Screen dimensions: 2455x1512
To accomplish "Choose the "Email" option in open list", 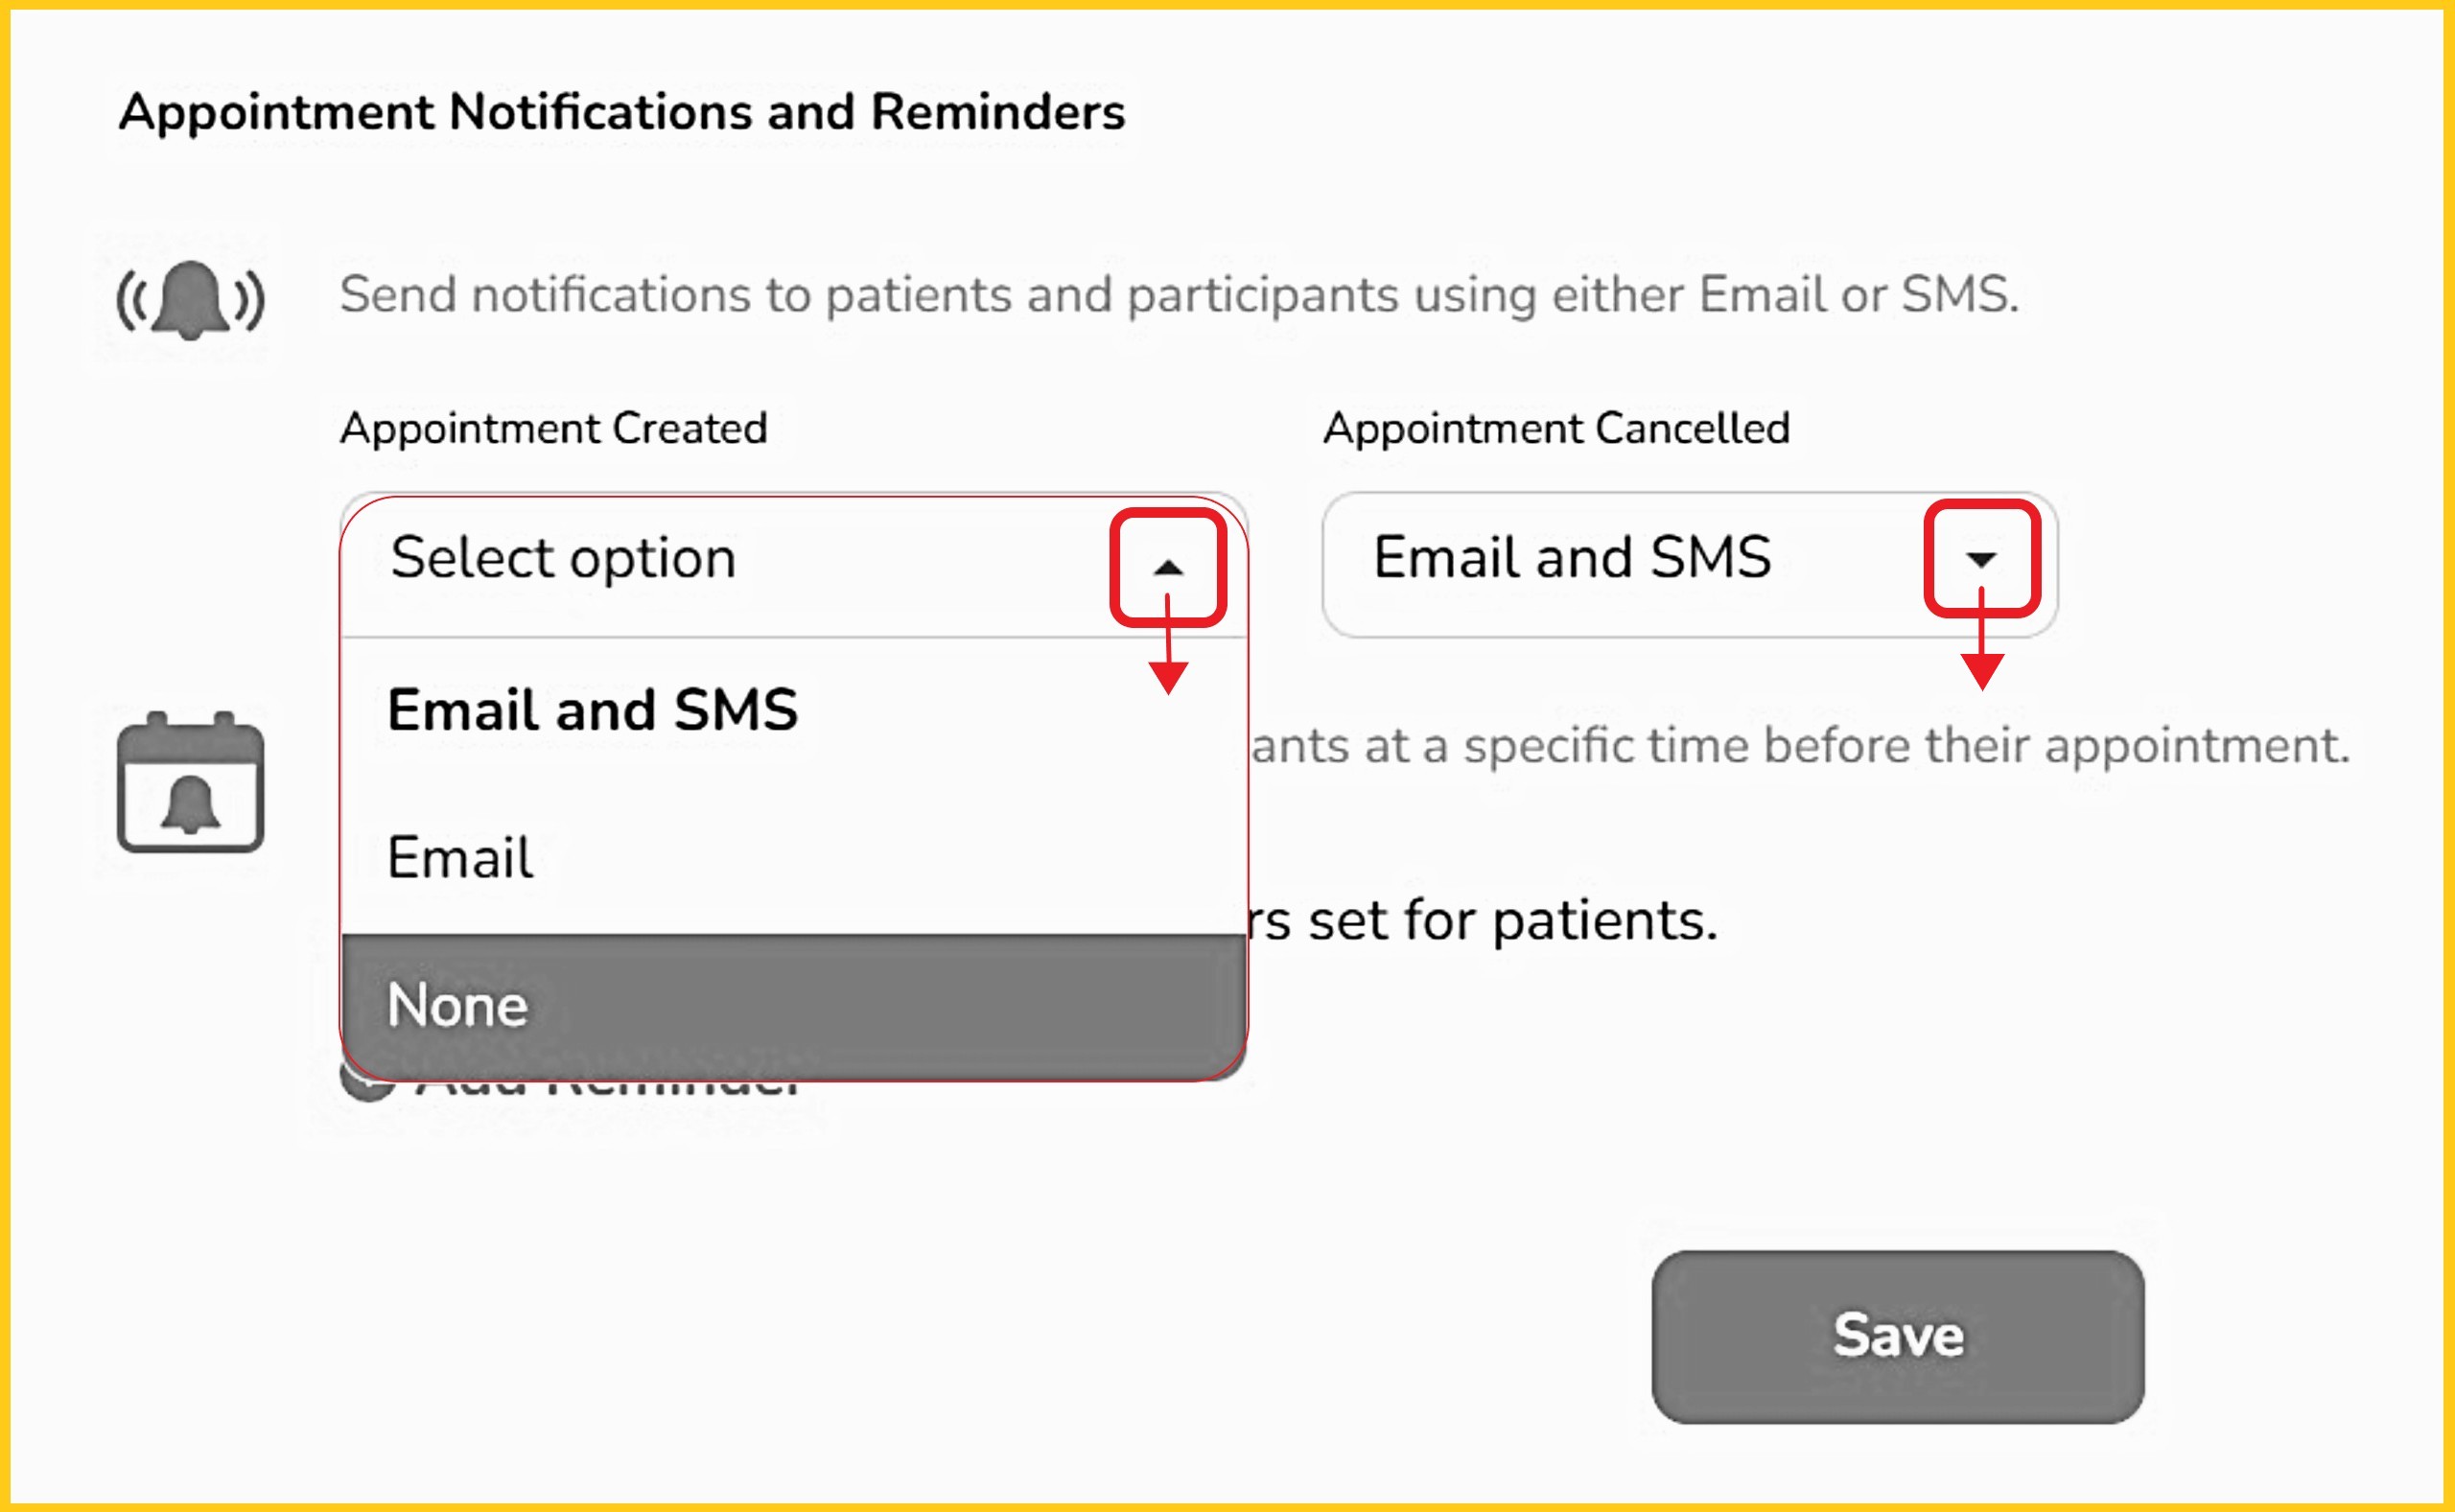I will pos(460,858).
